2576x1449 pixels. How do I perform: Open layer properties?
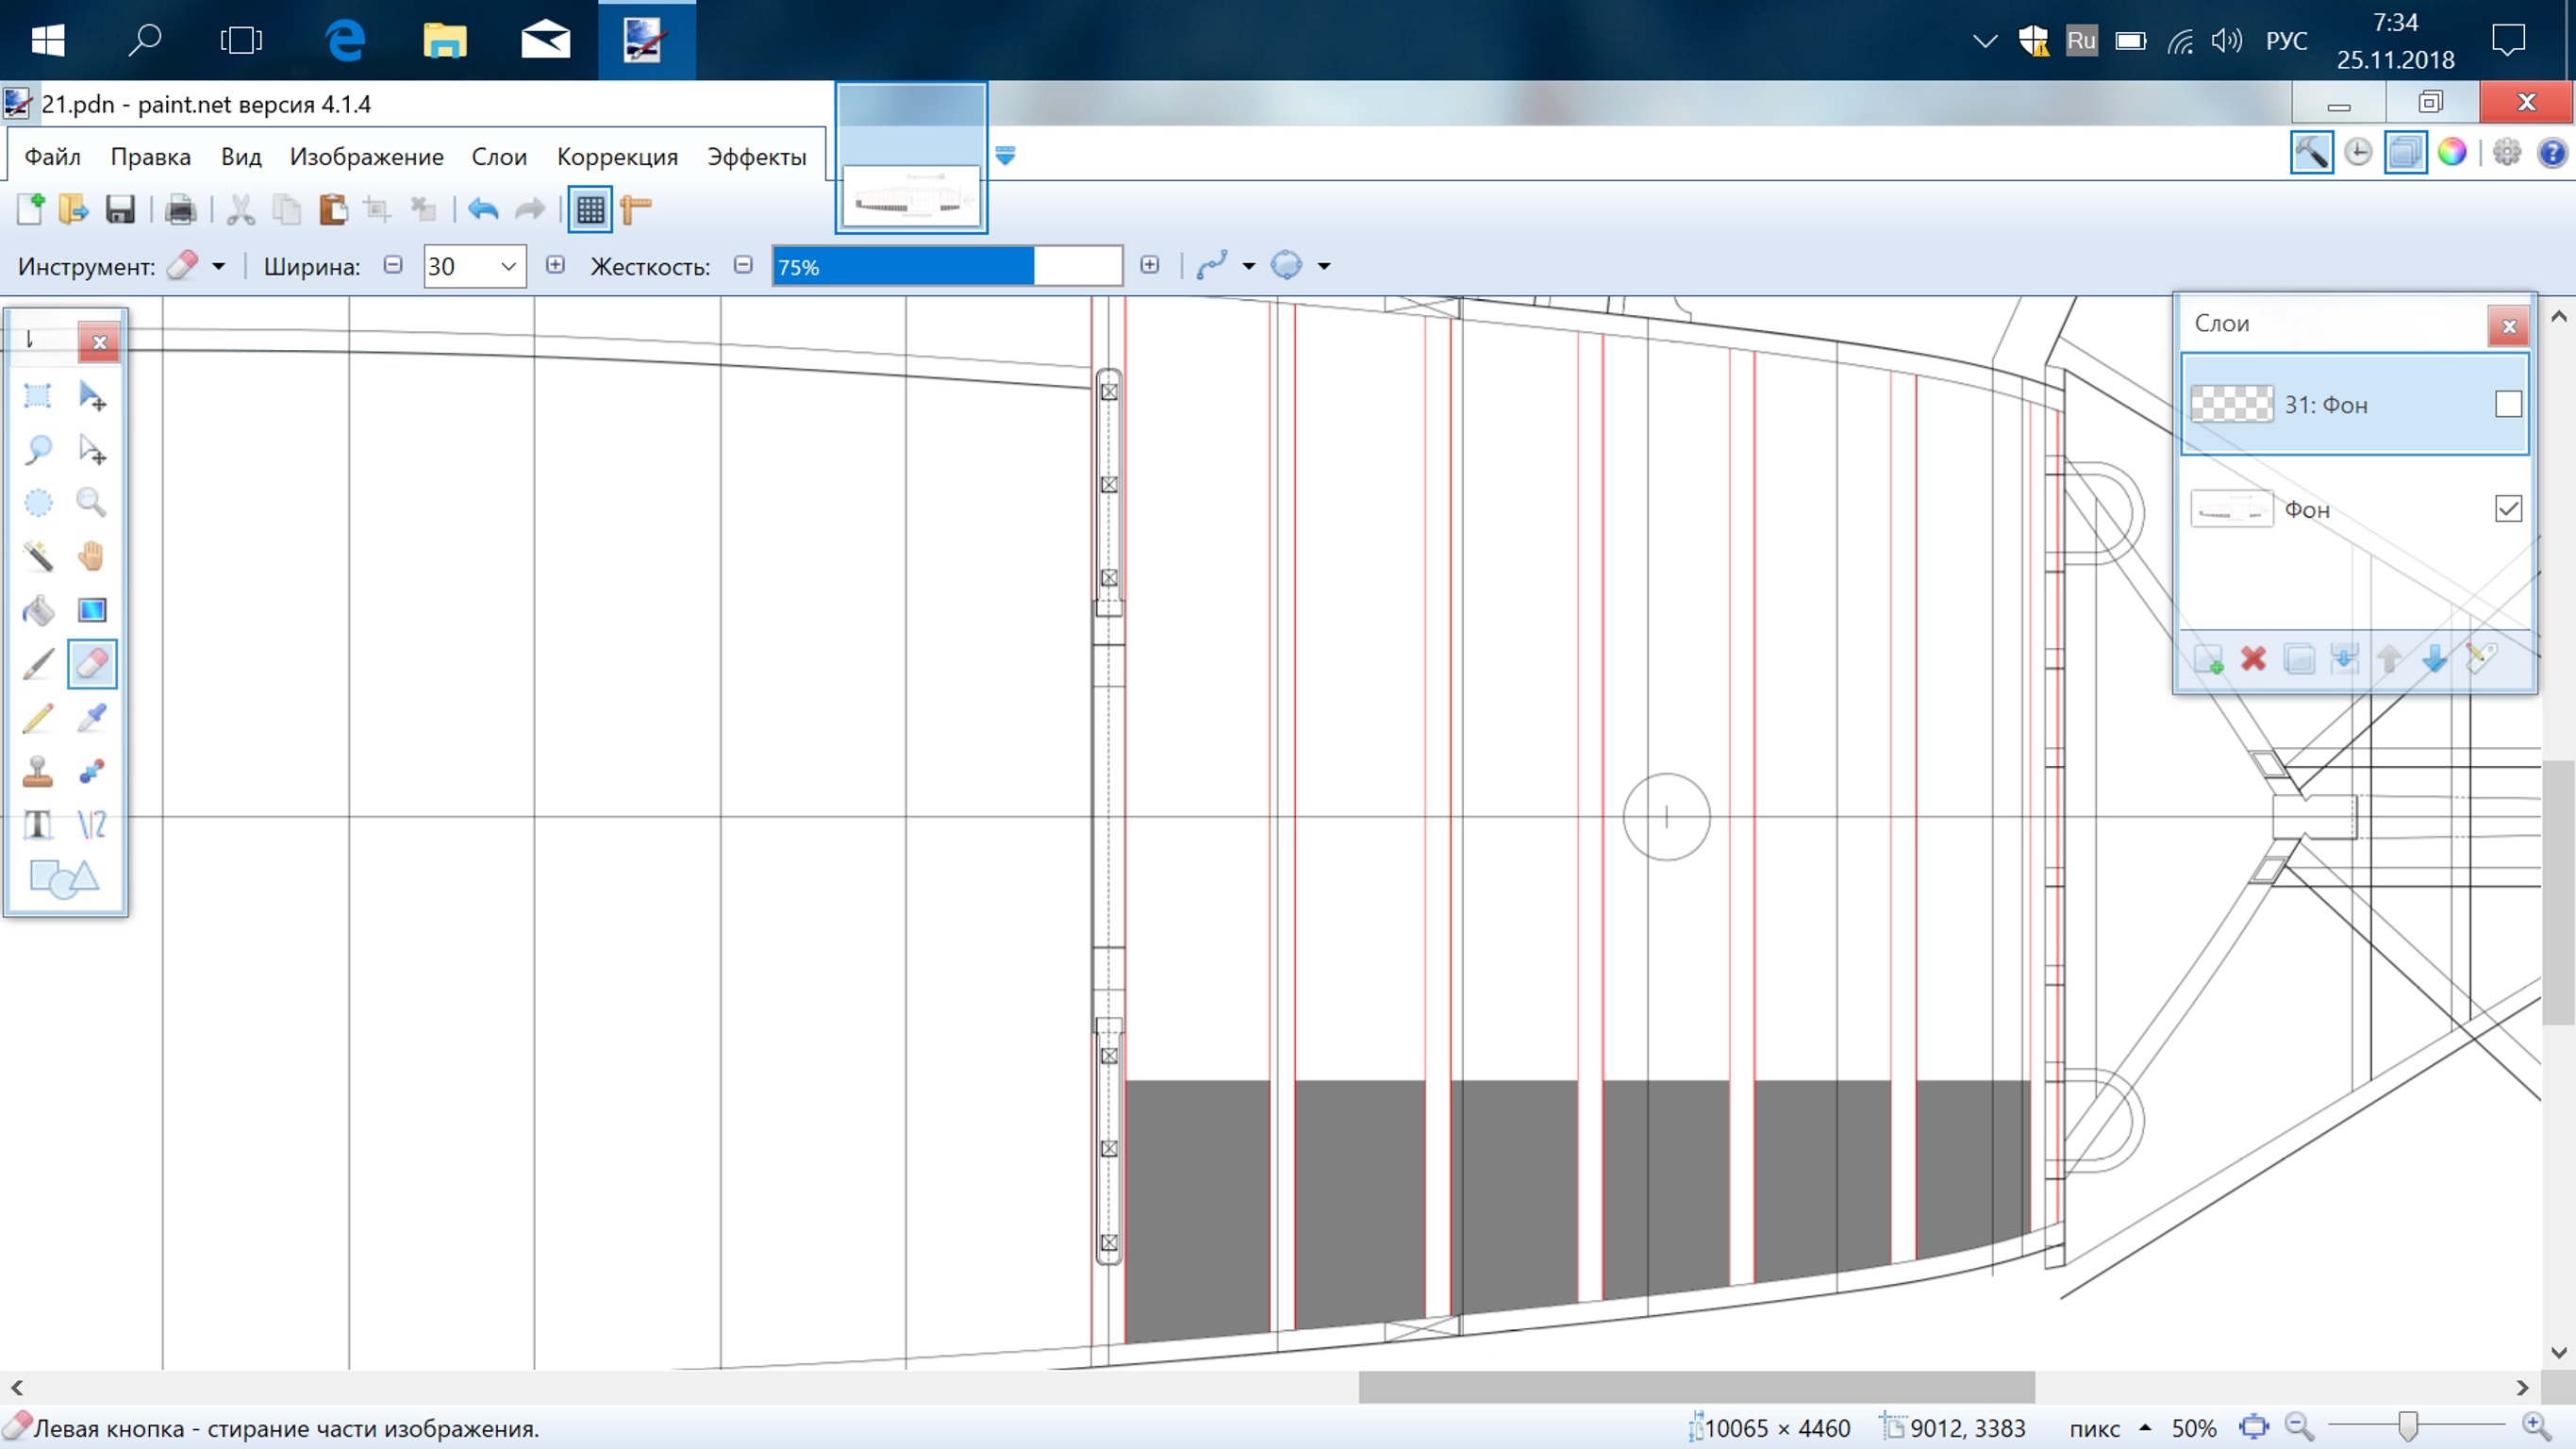click(x=2481, y=659)
